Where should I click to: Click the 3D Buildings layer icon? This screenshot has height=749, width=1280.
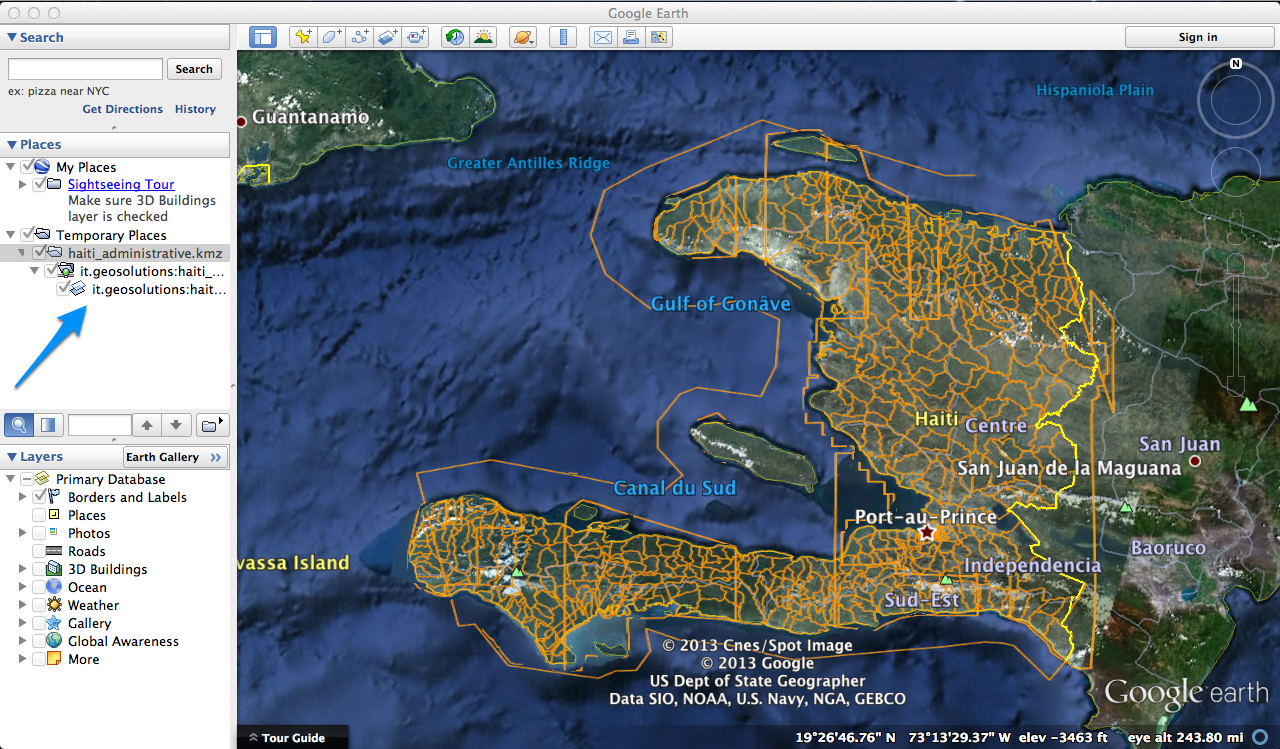(54, 569)
